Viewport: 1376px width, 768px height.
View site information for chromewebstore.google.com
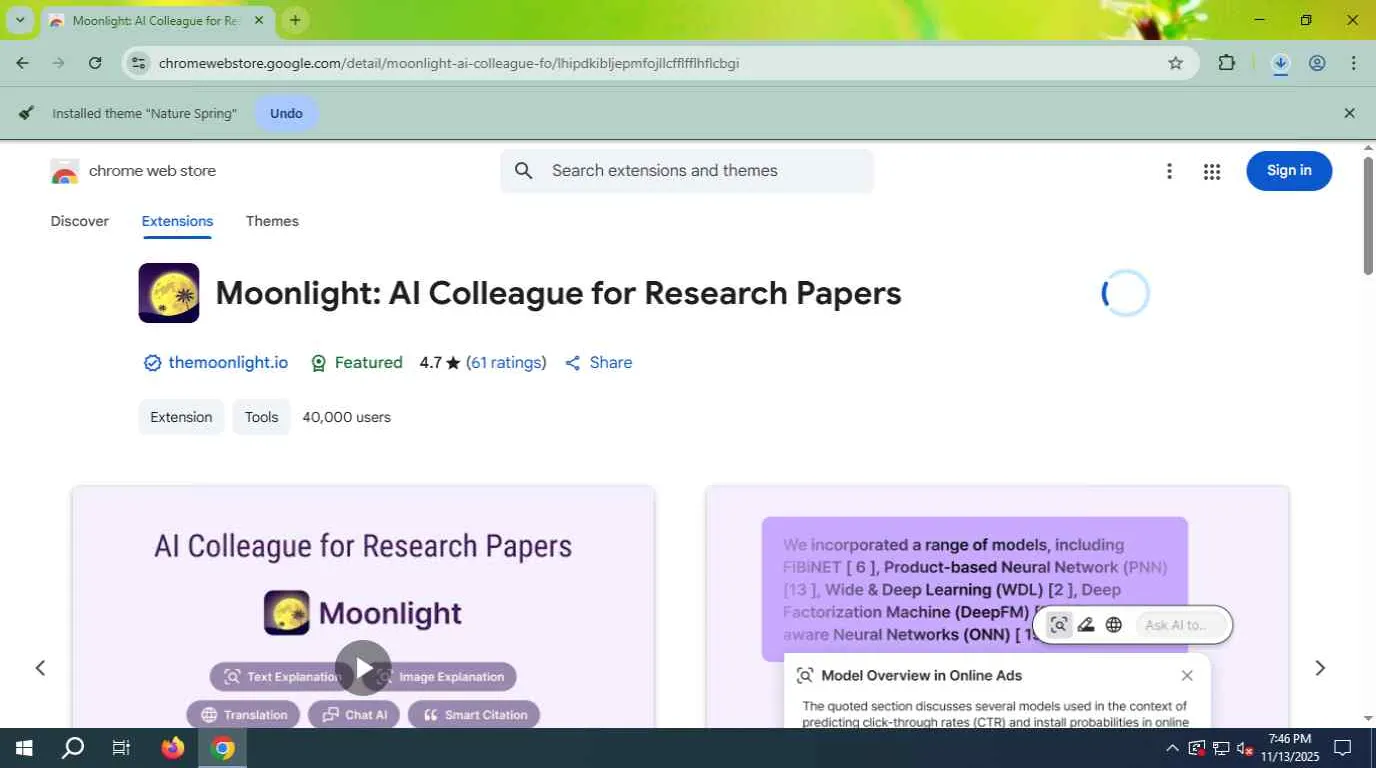tap(138, 63)
